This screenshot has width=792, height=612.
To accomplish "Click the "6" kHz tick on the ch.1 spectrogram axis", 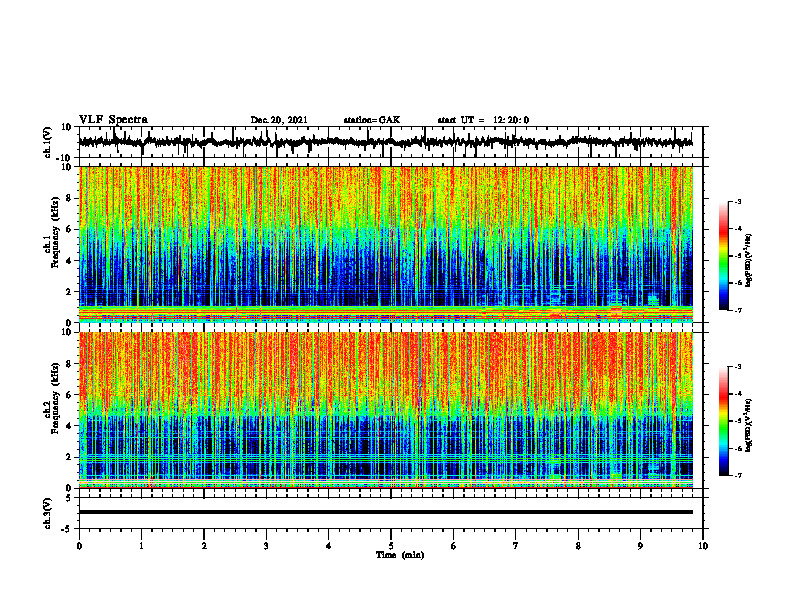I will 69,230.
